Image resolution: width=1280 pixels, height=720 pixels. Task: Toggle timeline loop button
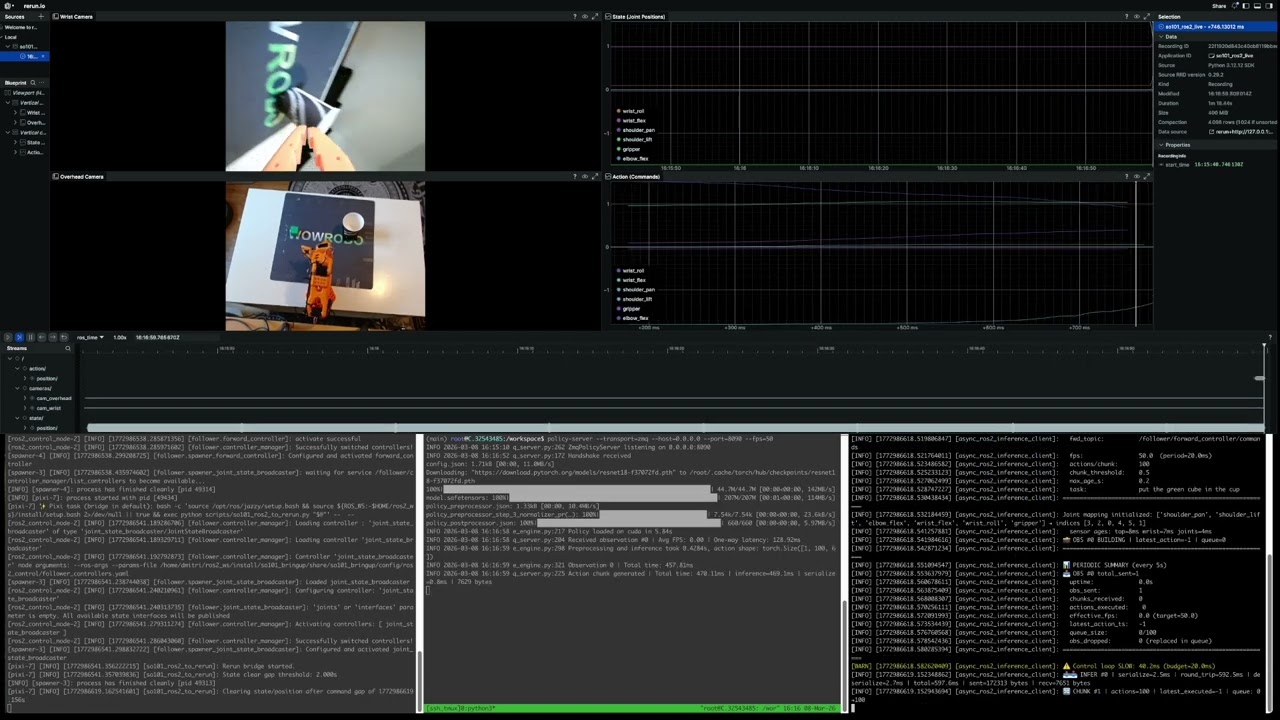(64, 337)
